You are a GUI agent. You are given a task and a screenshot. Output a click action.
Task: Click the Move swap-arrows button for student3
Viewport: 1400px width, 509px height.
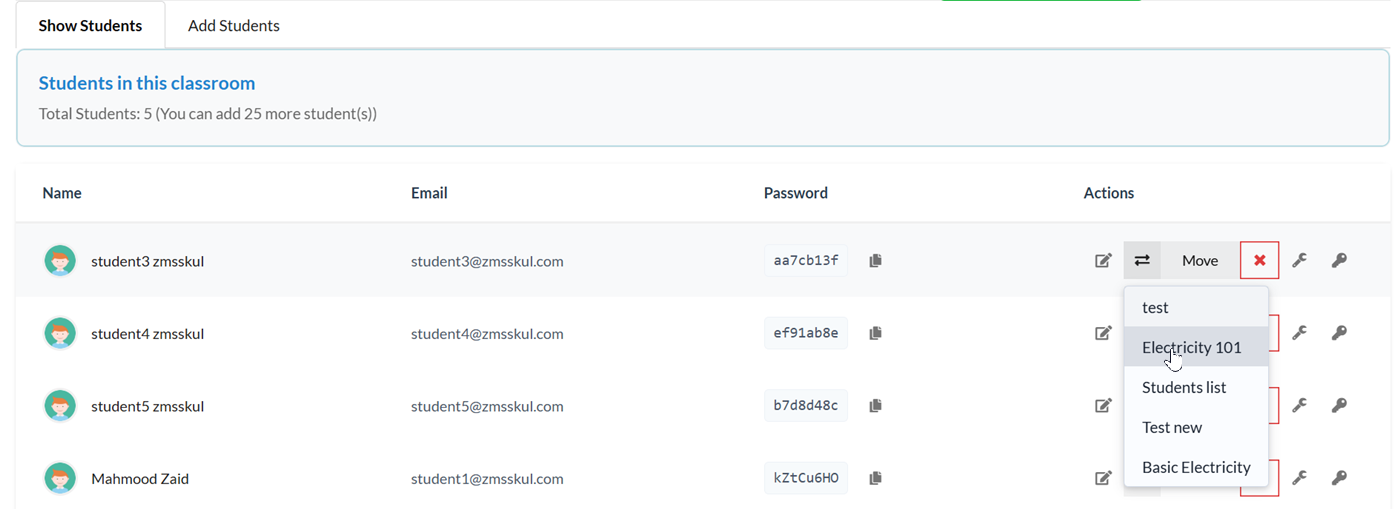(1142, 261)
